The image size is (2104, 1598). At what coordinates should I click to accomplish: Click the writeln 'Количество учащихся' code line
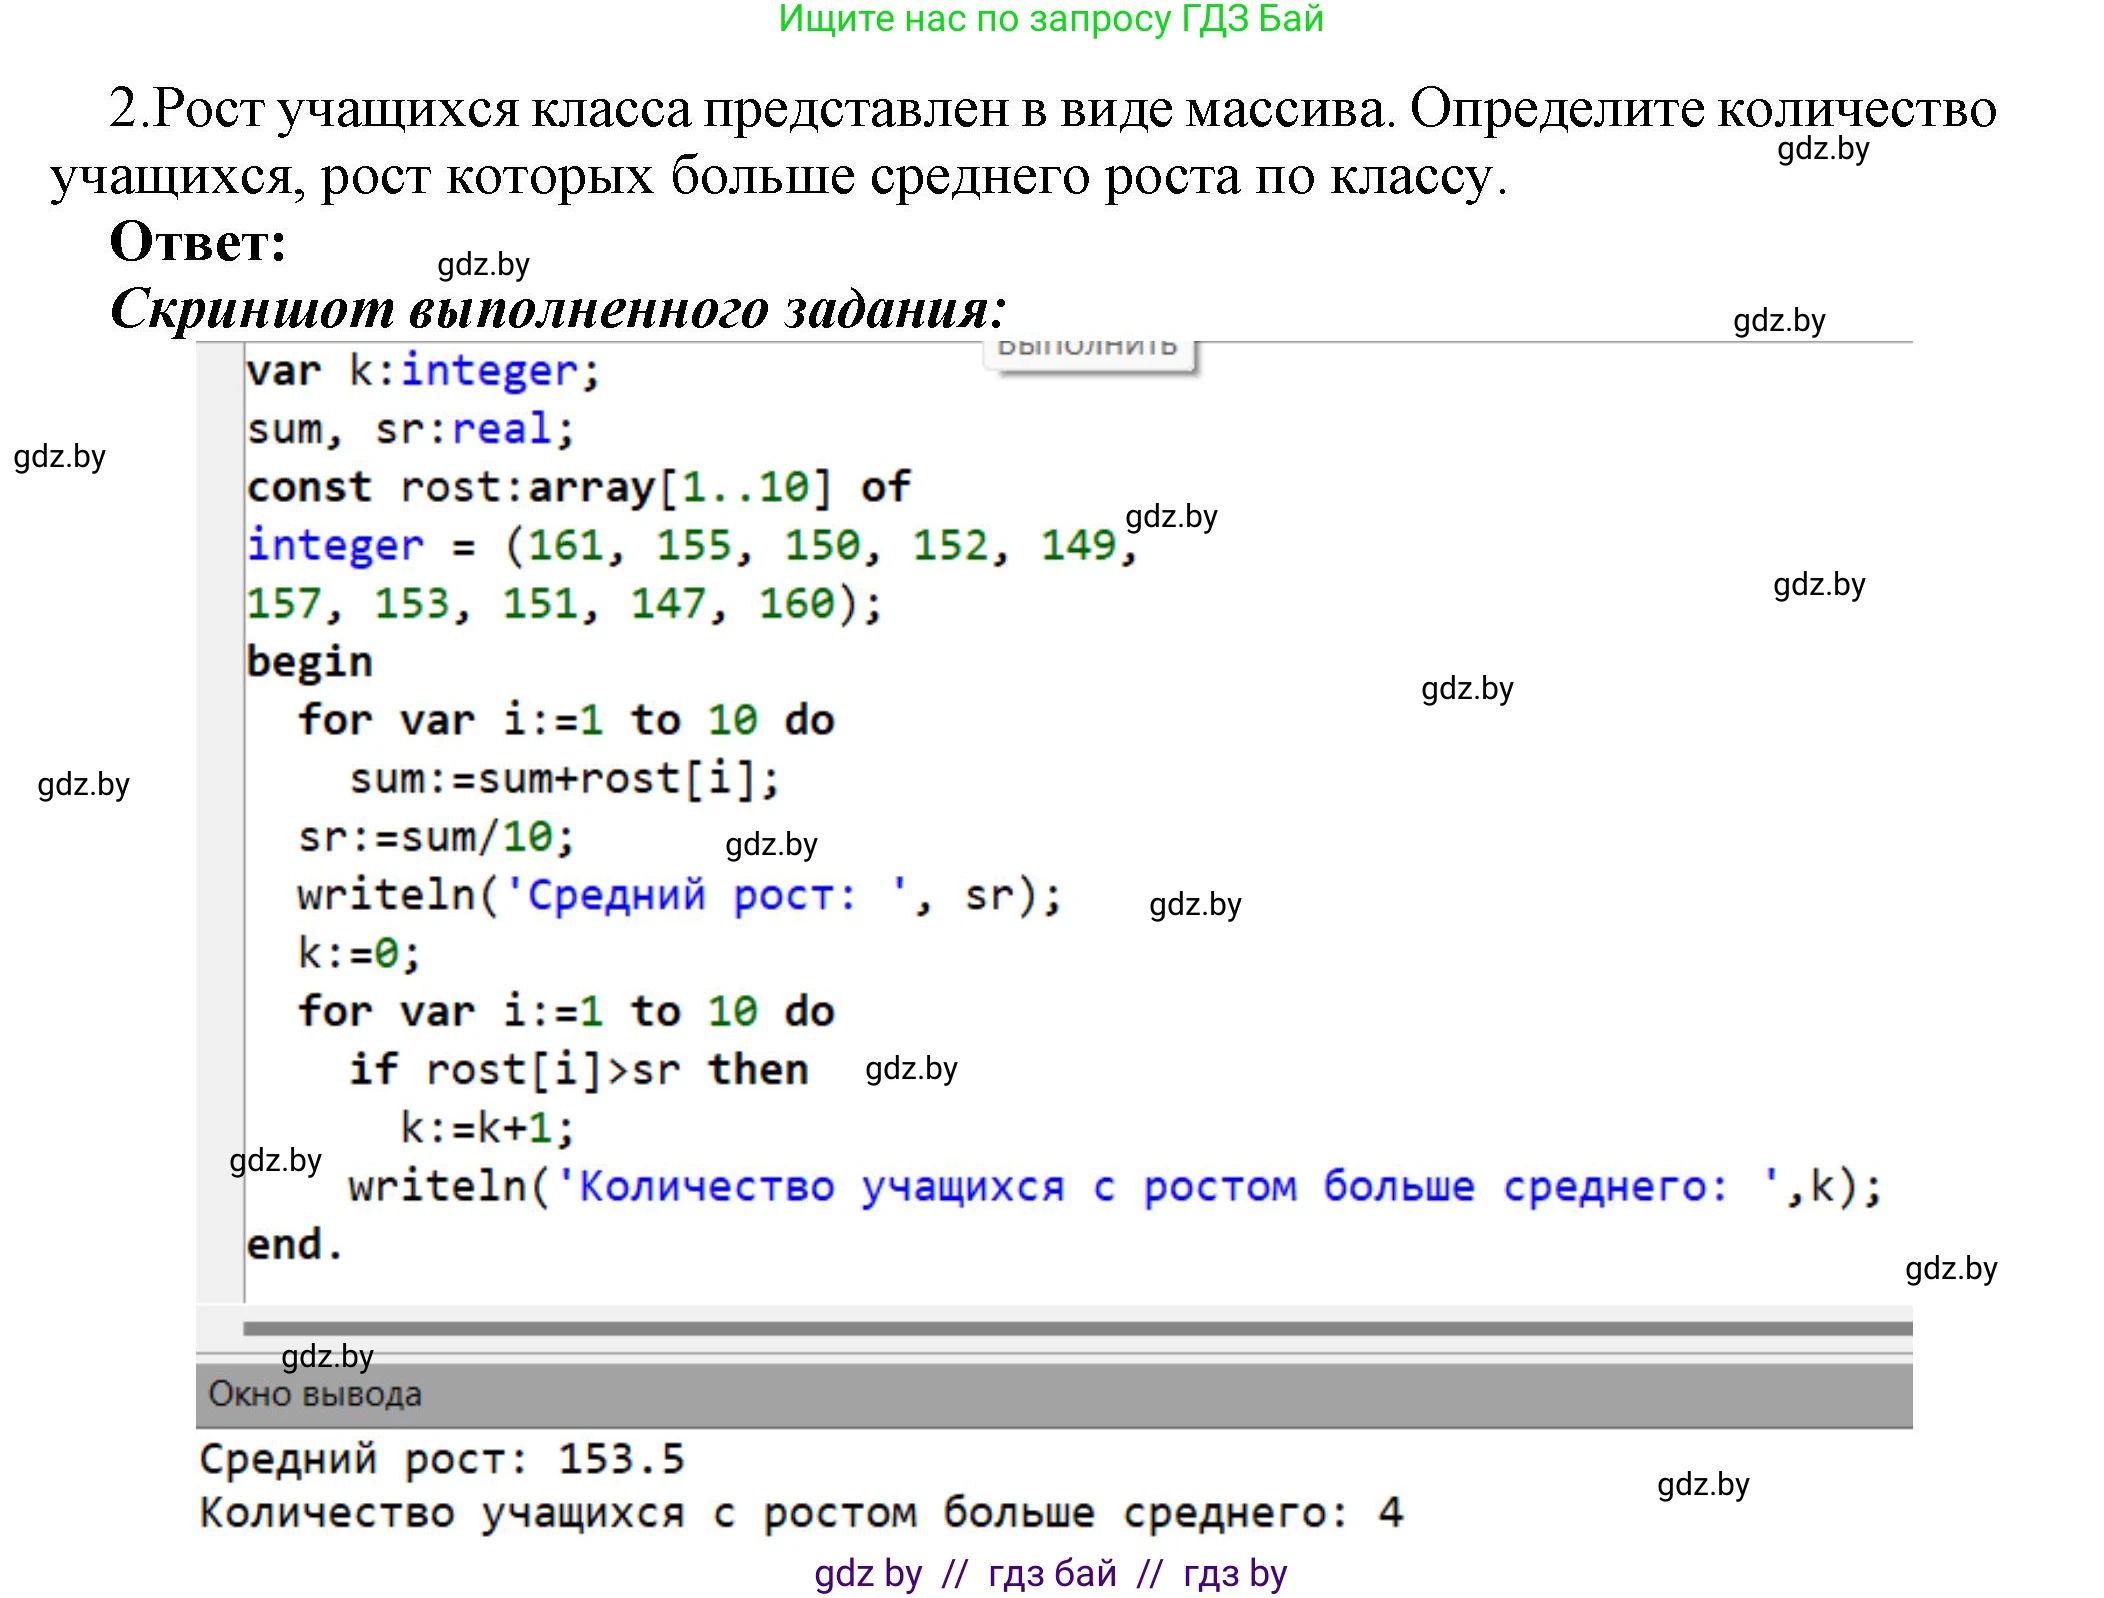pyautogui.click(x=1115, y=1187)
